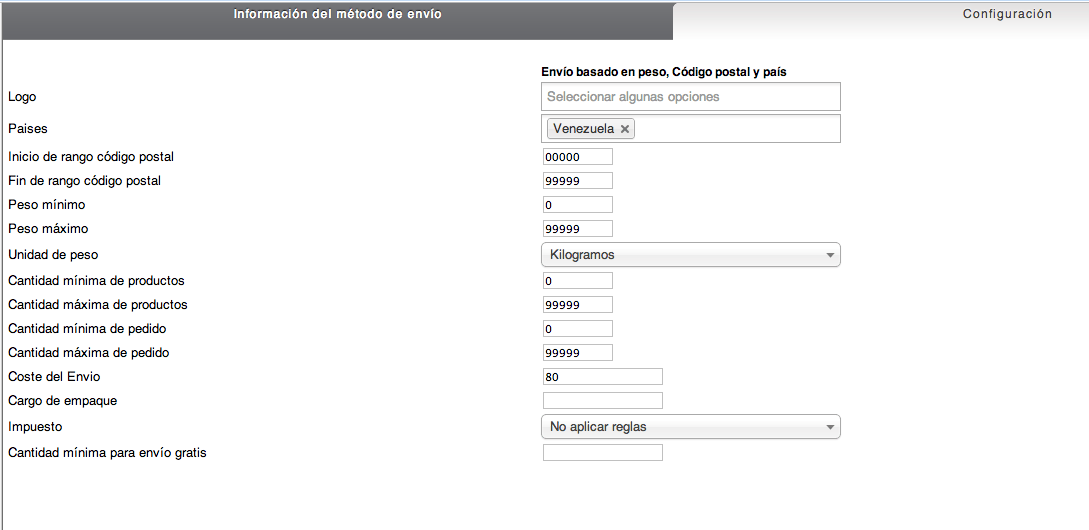Open the Logo options selector
Viewport: 1089px width, 530px height.
click(690, 97)
